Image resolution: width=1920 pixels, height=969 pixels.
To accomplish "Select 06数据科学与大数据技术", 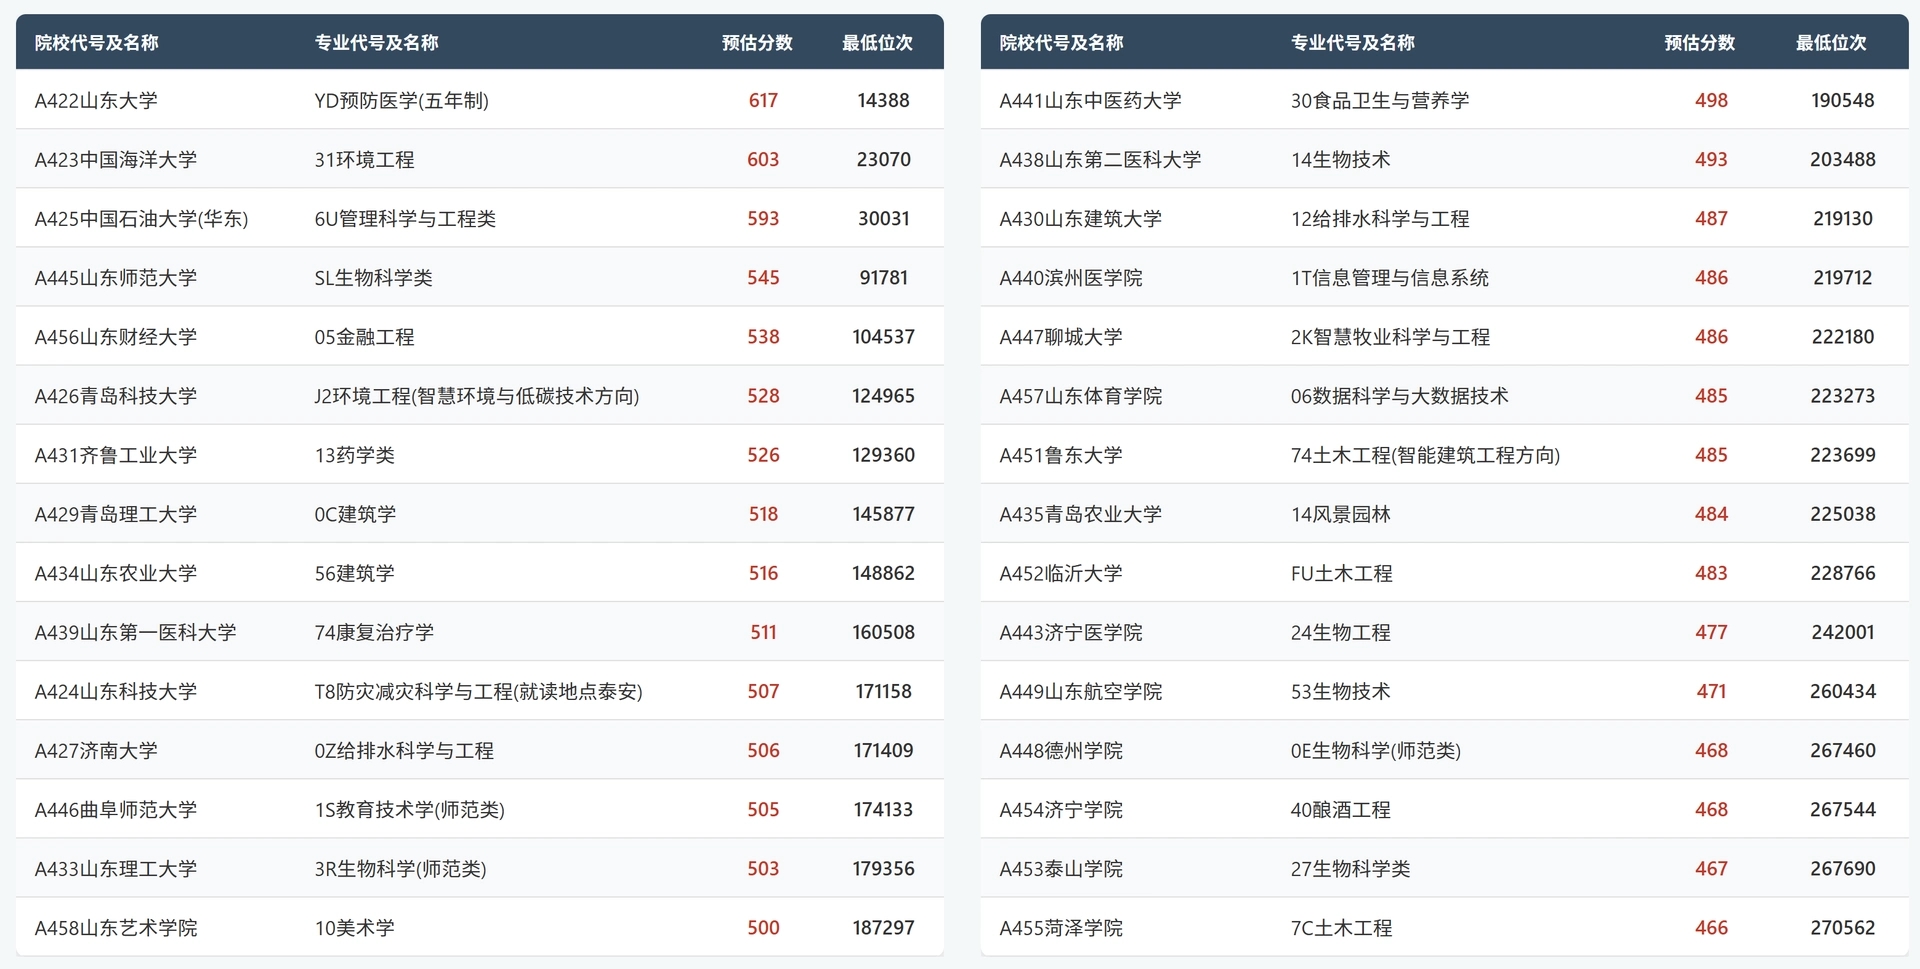I will pyautogui.click(x=1399, y=395).
